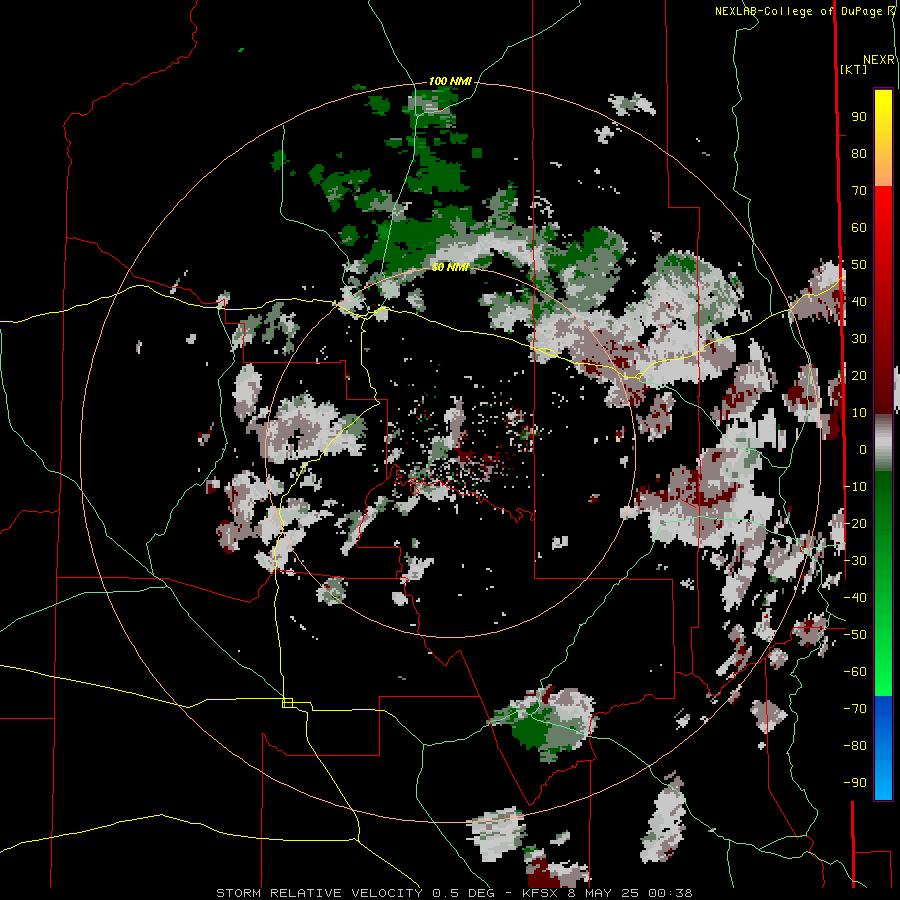Click the 8 MAY 25 date text

603,893
